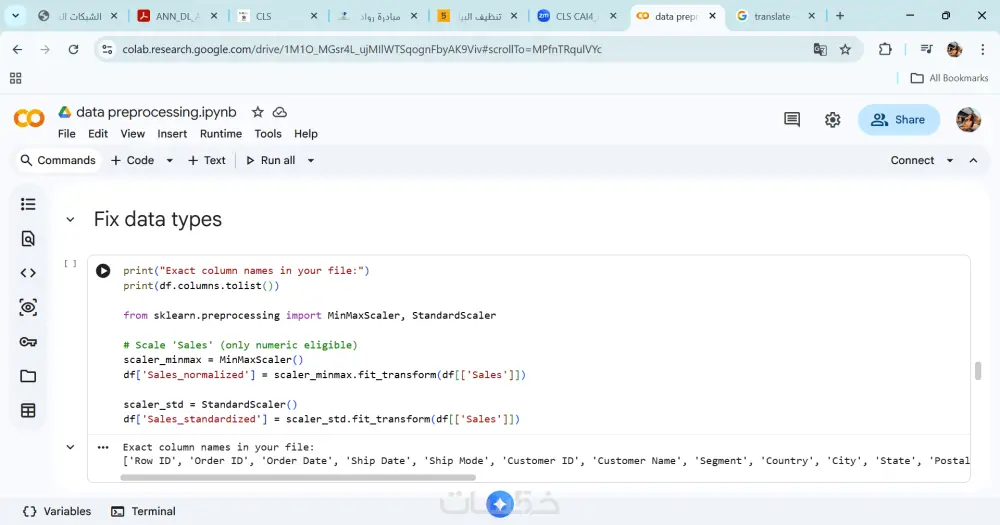Click the notebook title data preprocessing.ipynb
1000x525 pixels.
point(156,112)
